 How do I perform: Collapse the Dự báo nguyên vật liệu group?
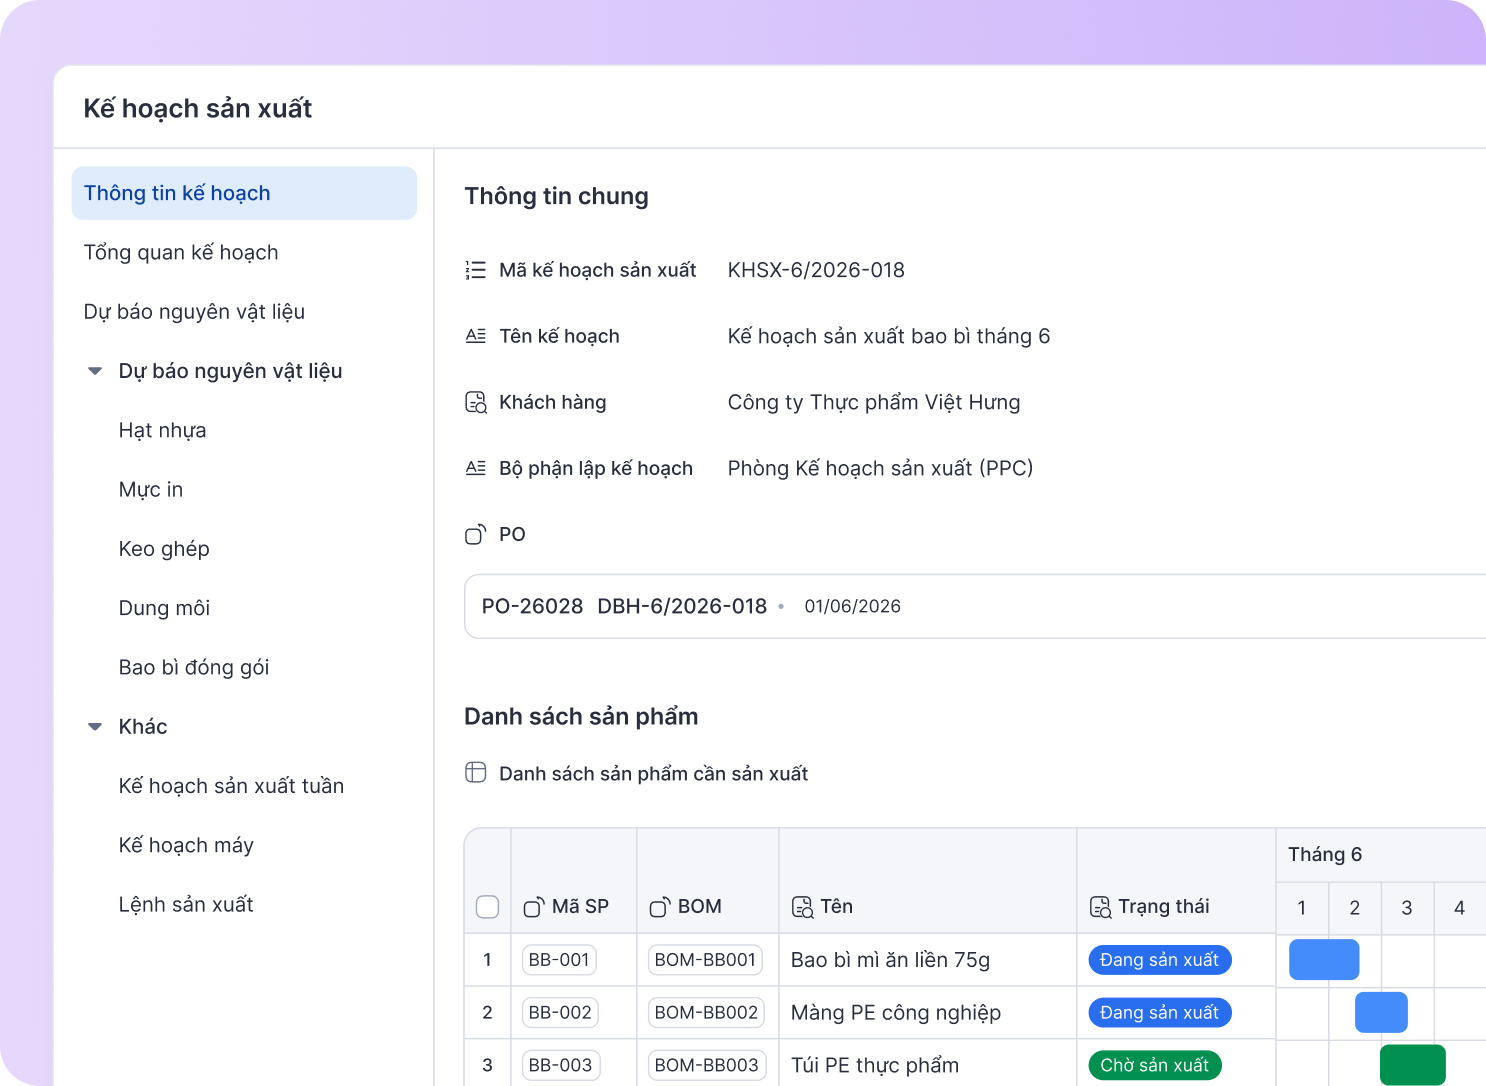(95, 371)
